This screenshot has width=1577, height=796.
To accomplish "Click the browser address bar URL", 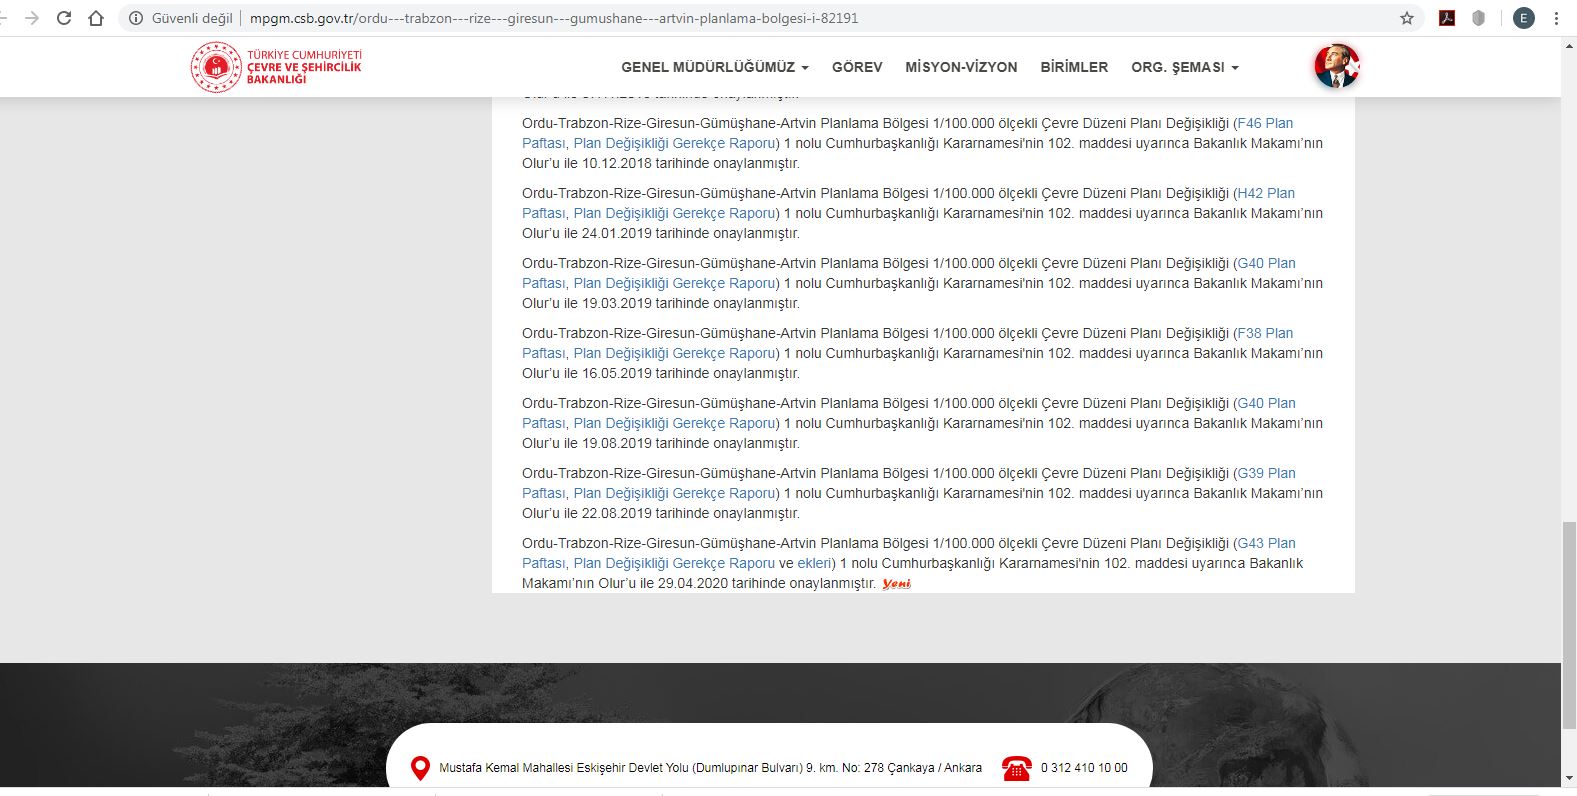I will point(554,18).
